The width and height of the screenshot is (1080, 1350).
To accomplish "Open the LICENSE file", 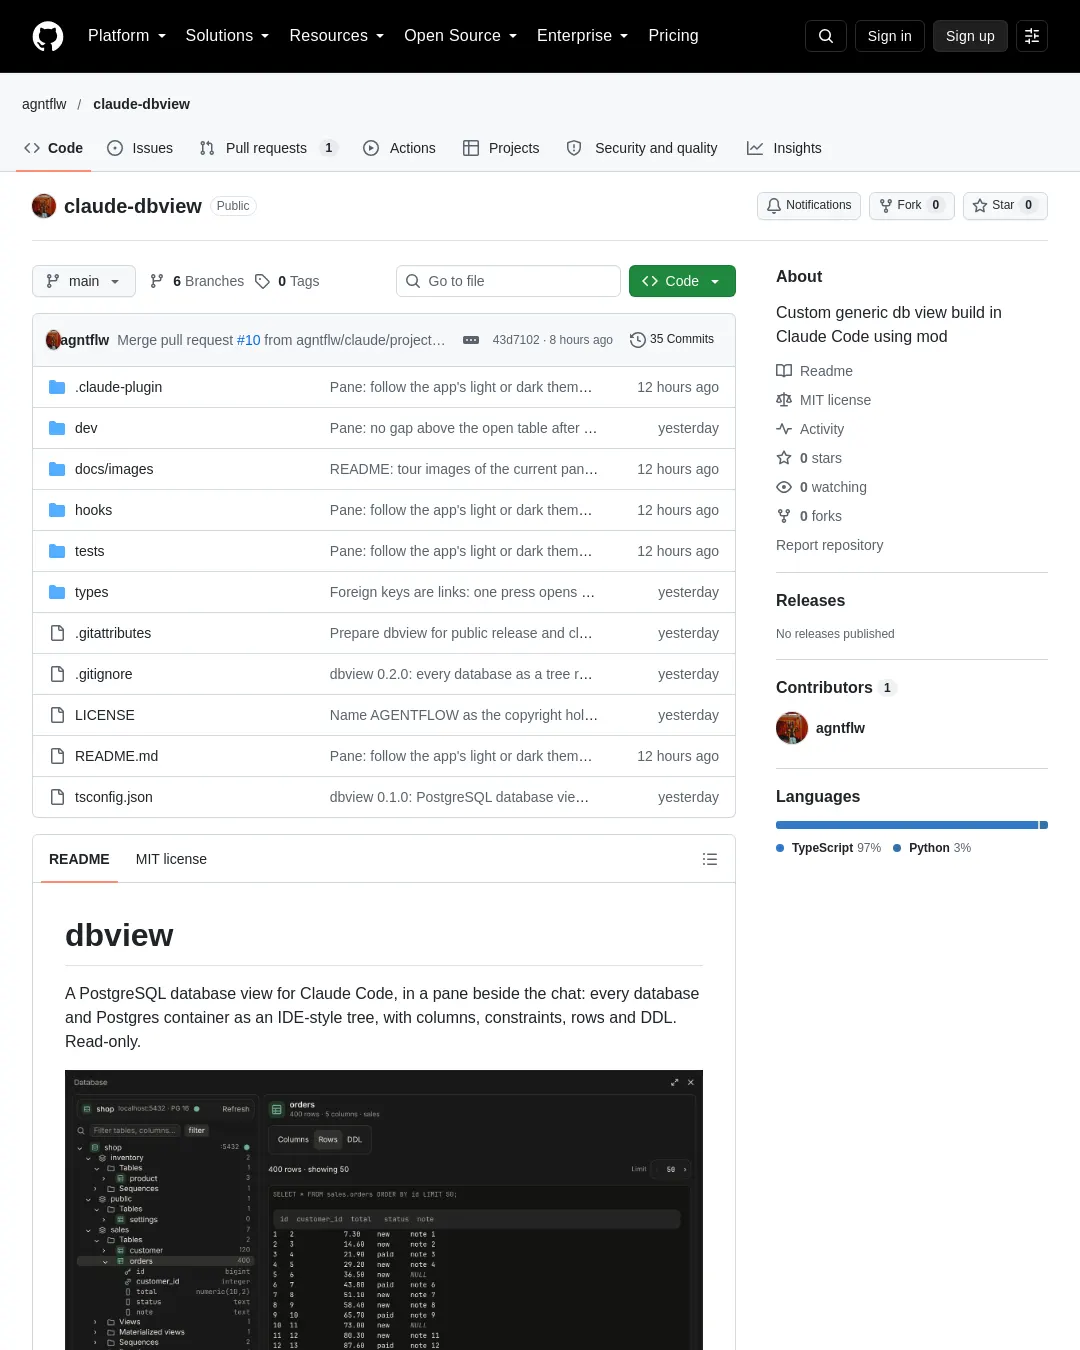I will coord(105,715).
